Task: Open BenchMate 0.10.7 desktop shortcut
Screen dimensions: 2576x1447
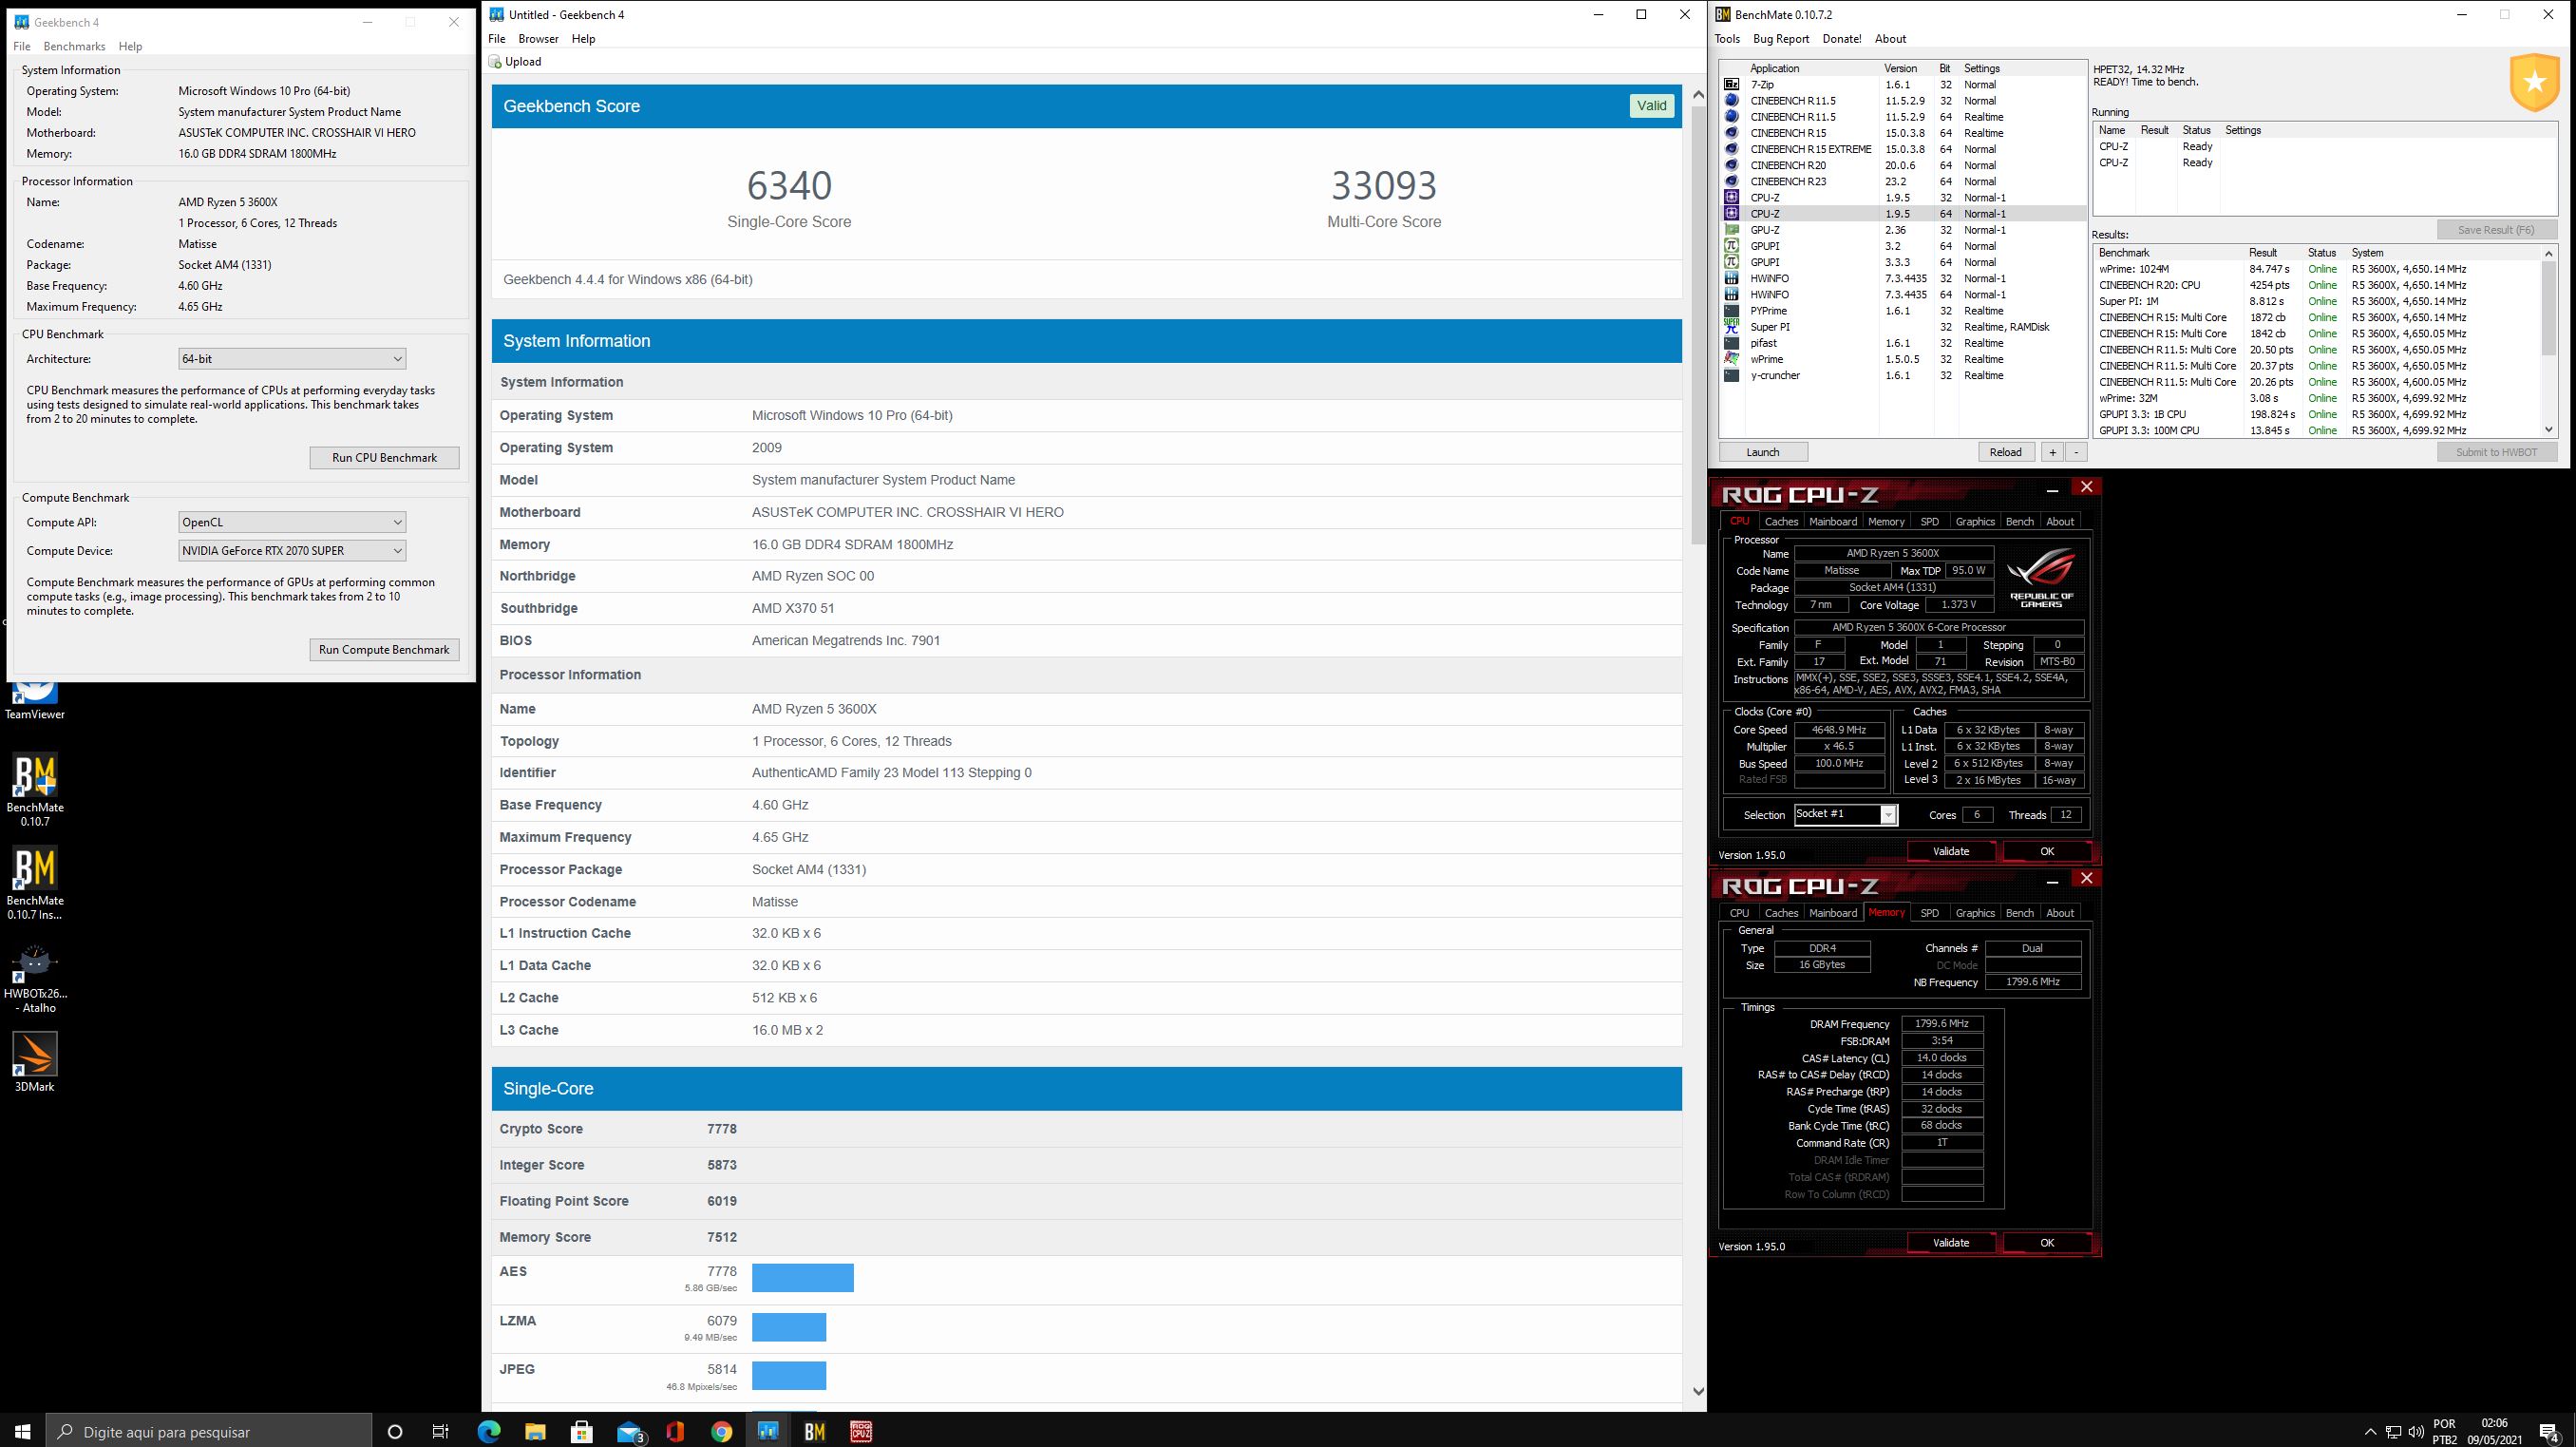Action: click(35, 790)
